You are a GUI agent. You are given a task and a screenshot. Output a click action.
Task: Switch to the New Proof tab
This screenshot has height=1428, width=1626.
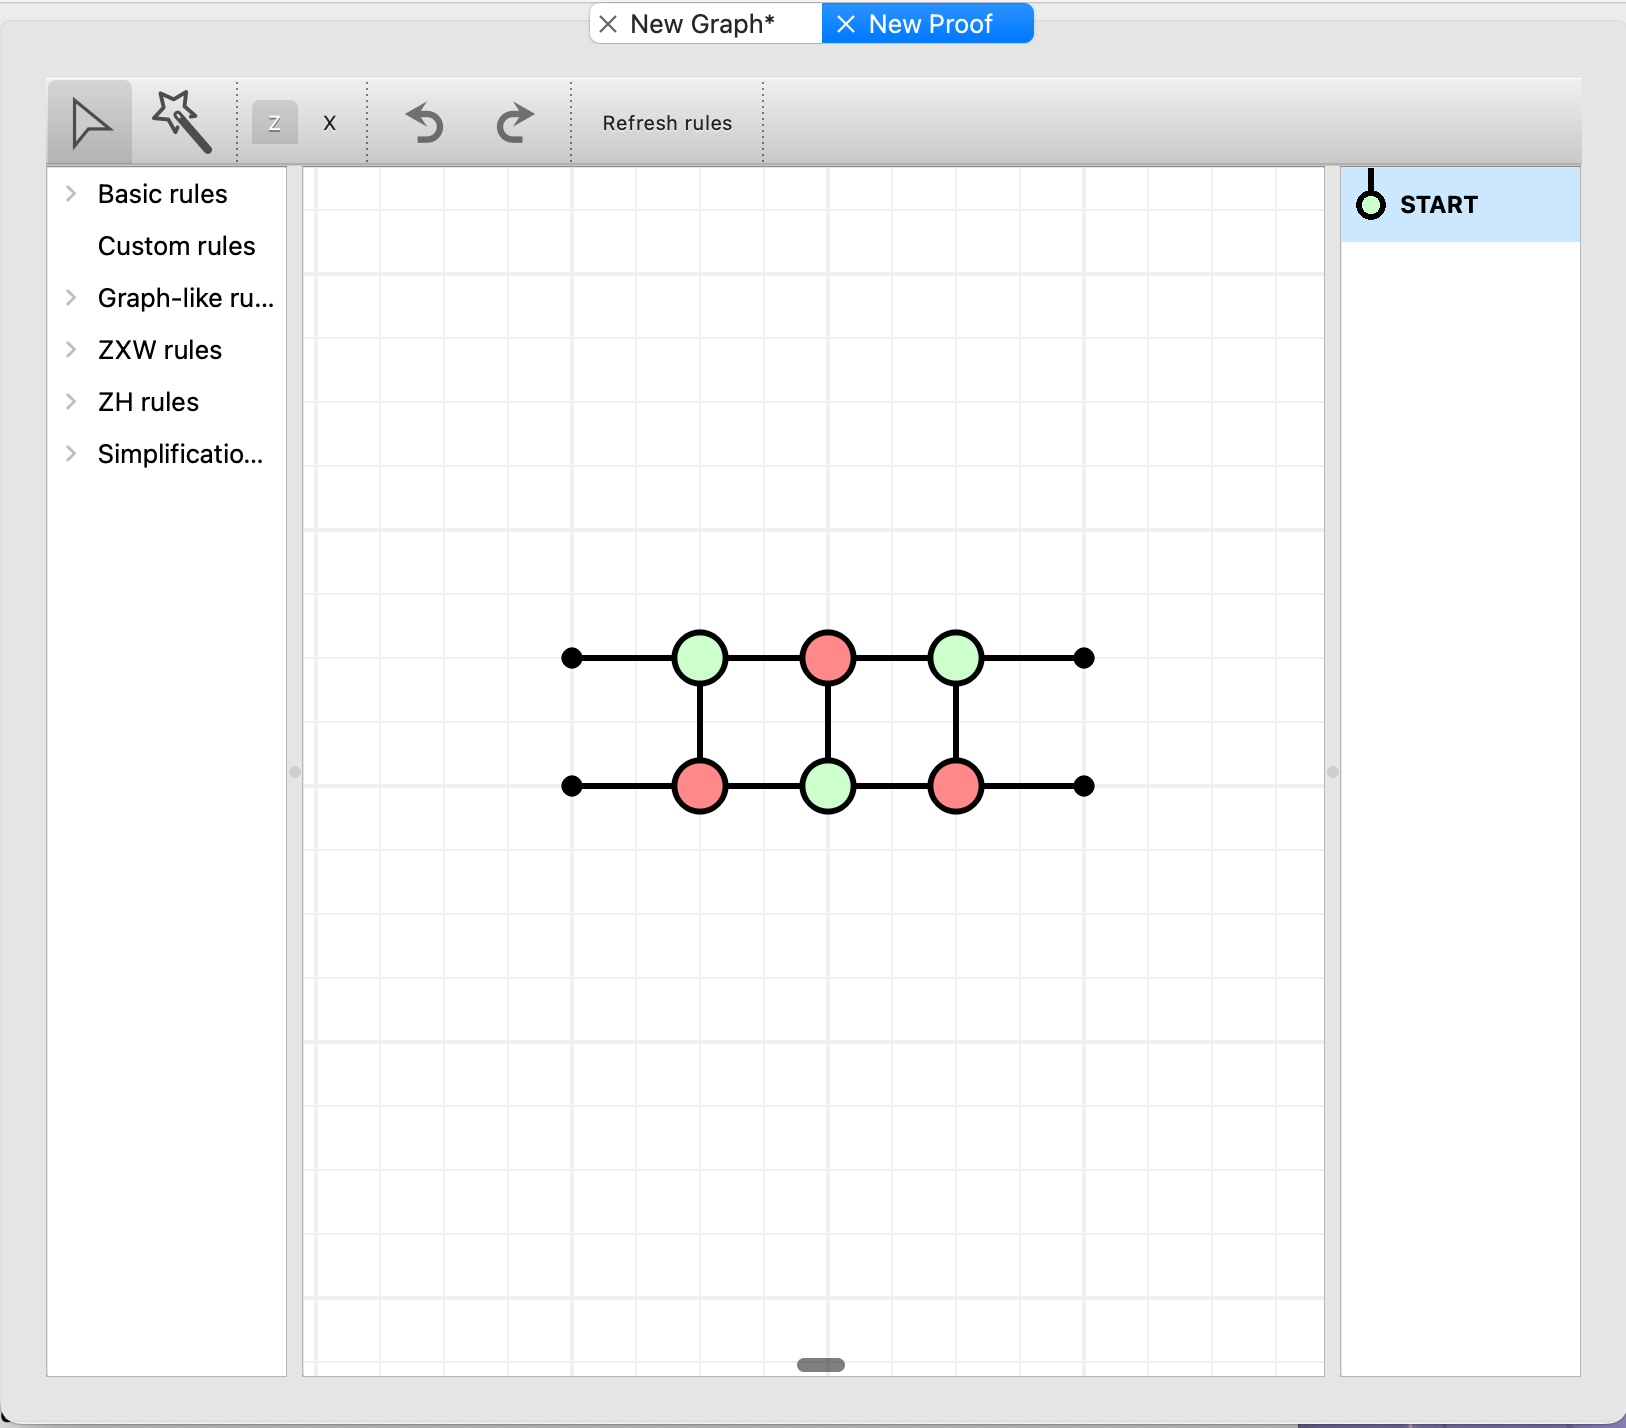[930, 24]
